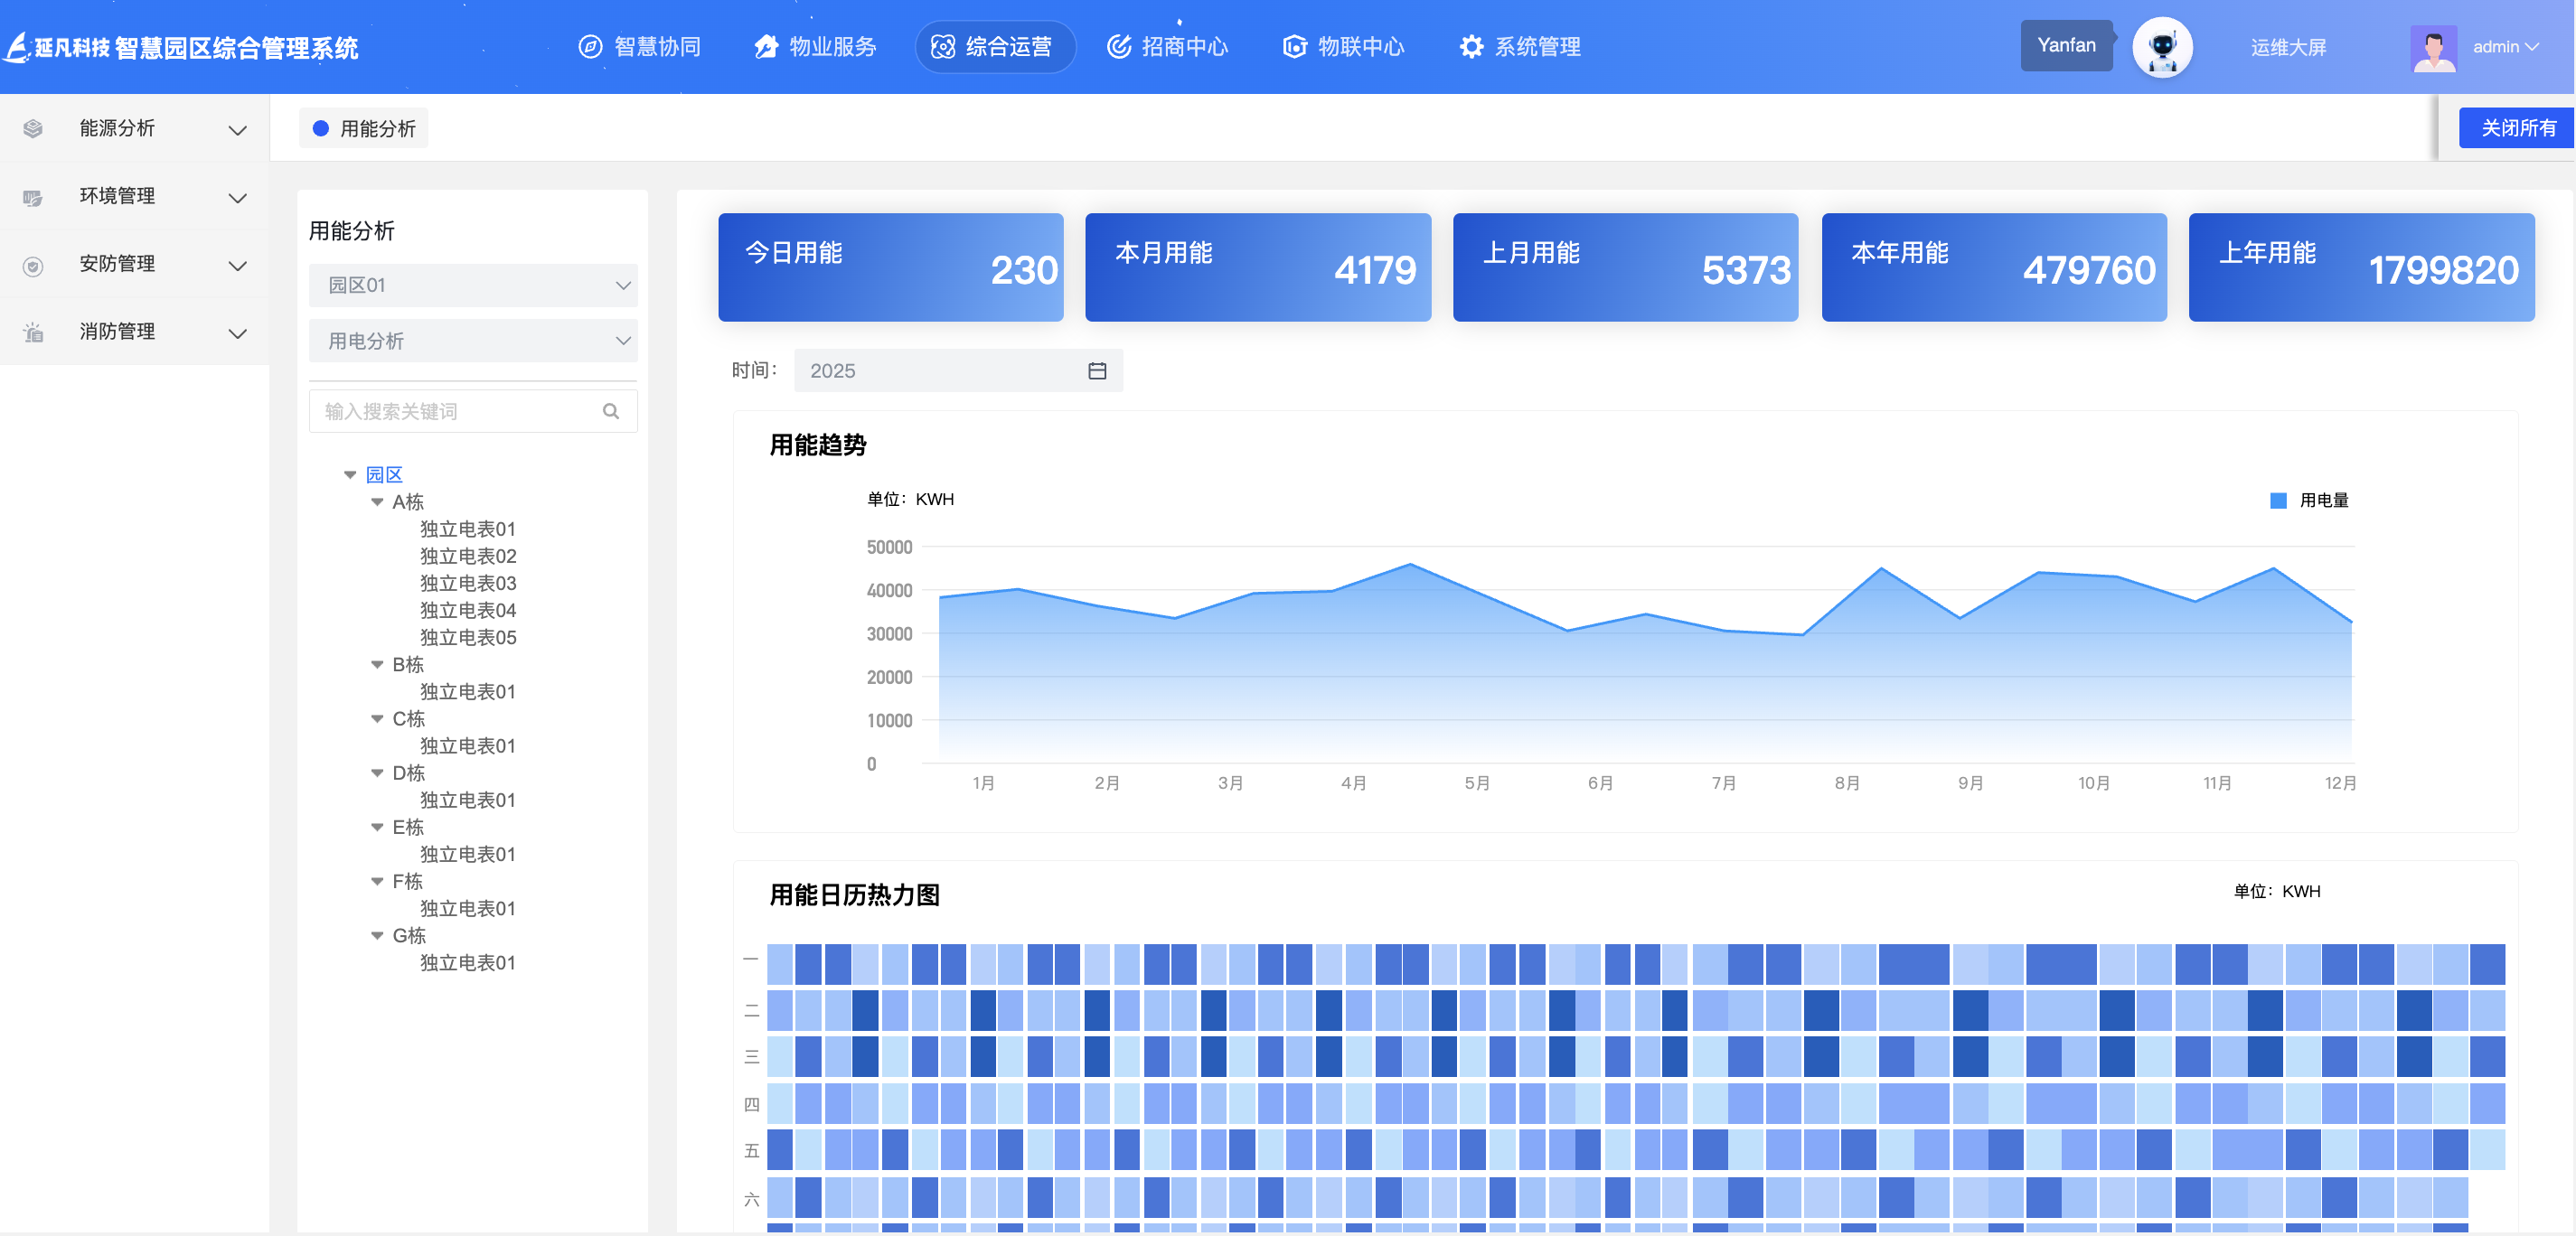2576x1236 pixels.
Task: Open the 物业服务 menu
Action: click(x=815, y=47)
